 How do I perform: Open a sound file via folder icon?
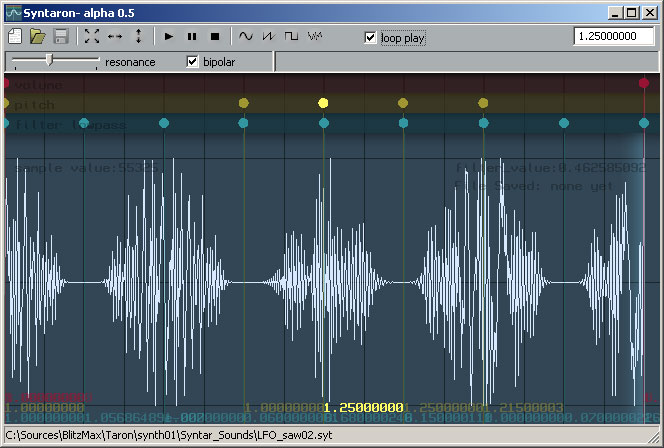point(38,36)
